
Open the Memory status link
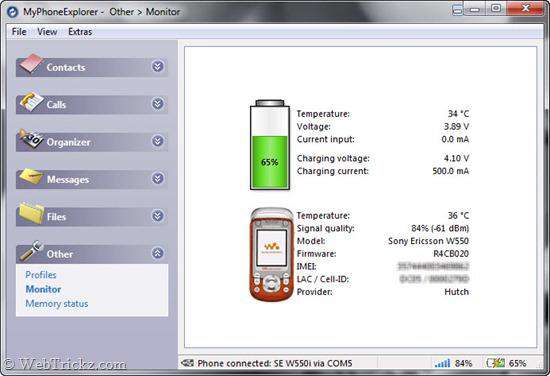click(56, 304)
